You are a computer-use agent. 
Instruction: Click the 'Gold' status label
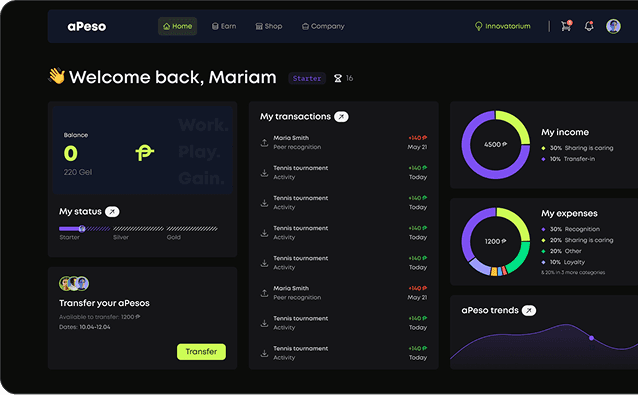(x=174, y=237)
